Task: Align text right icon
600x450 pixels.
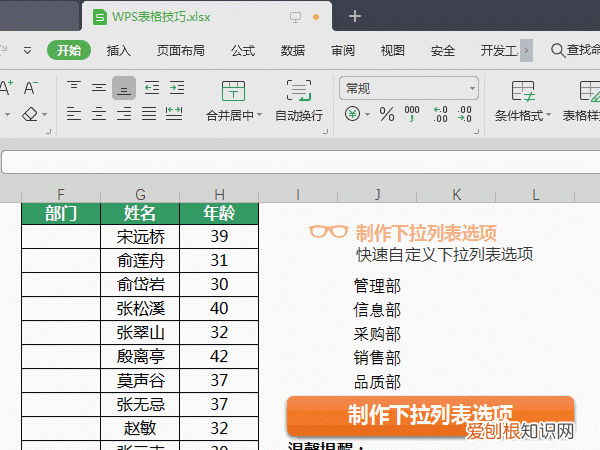Action: coord(124,114)
